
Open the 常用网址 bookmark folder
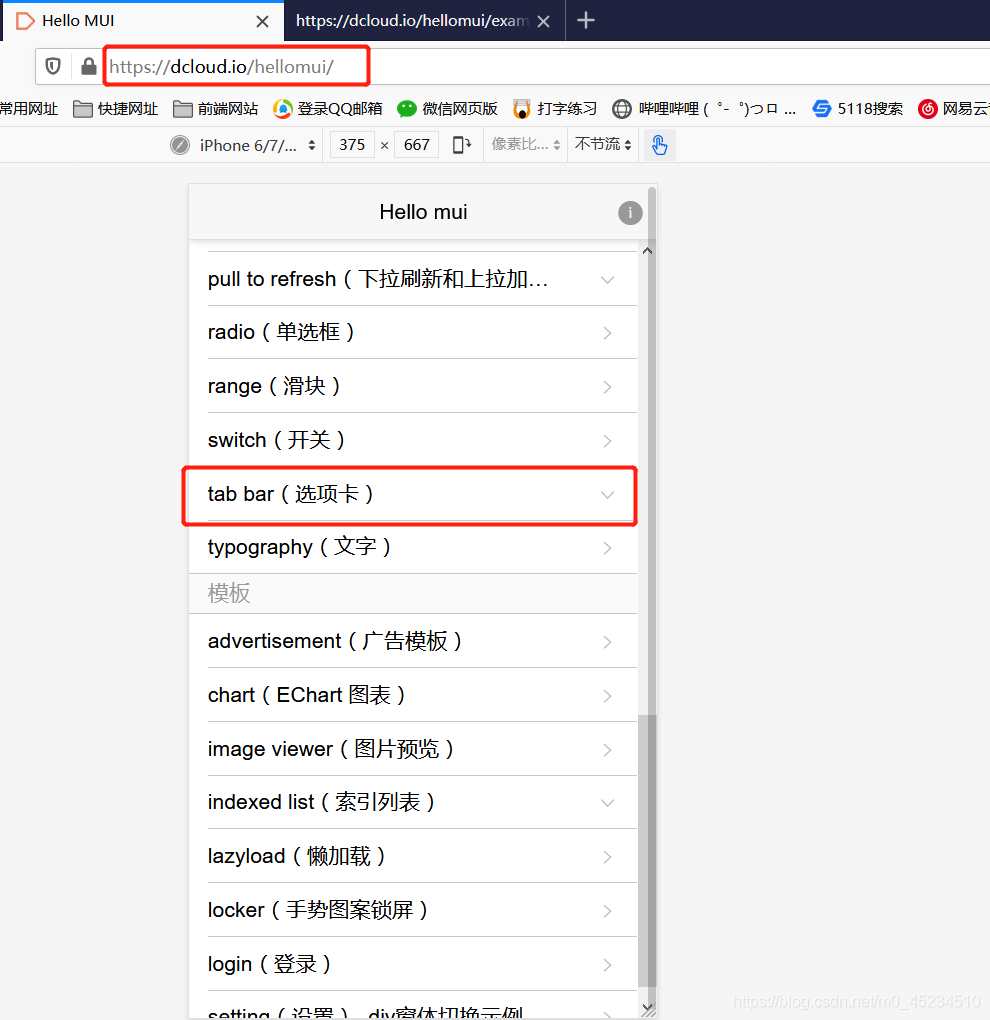click(29, 109)
